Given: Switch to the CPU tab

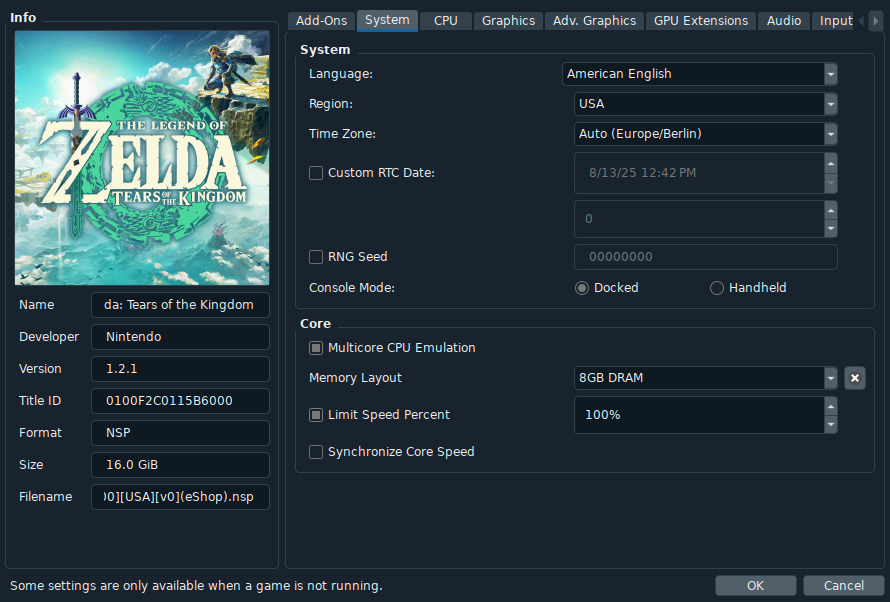Looking at the screenshot, I should 446,21.
